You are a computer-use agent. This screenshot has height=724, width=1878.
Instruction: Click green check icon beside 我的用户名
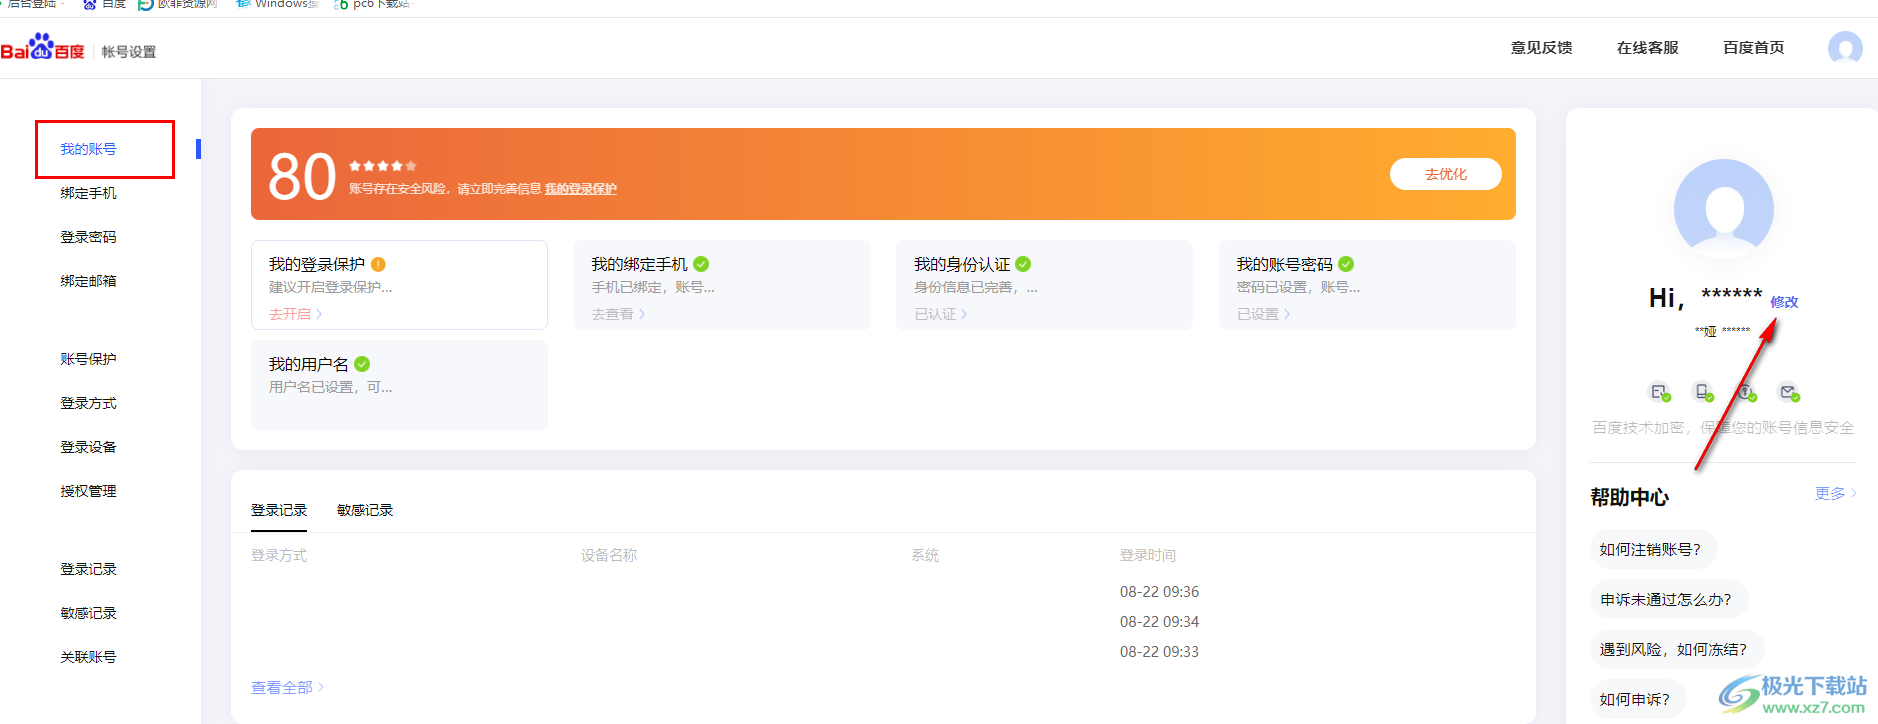tap(362, 364)
